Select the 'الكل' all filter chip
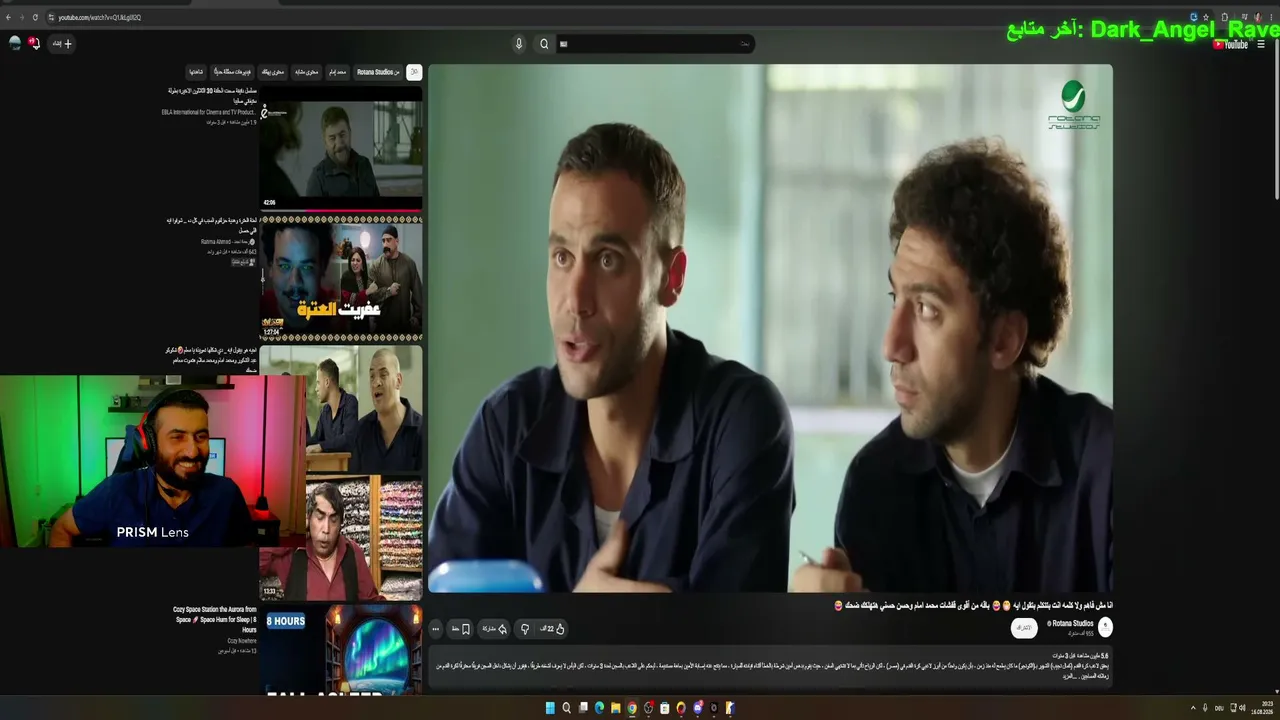Viewport: 1280px width, 720px height. (414, 72)
